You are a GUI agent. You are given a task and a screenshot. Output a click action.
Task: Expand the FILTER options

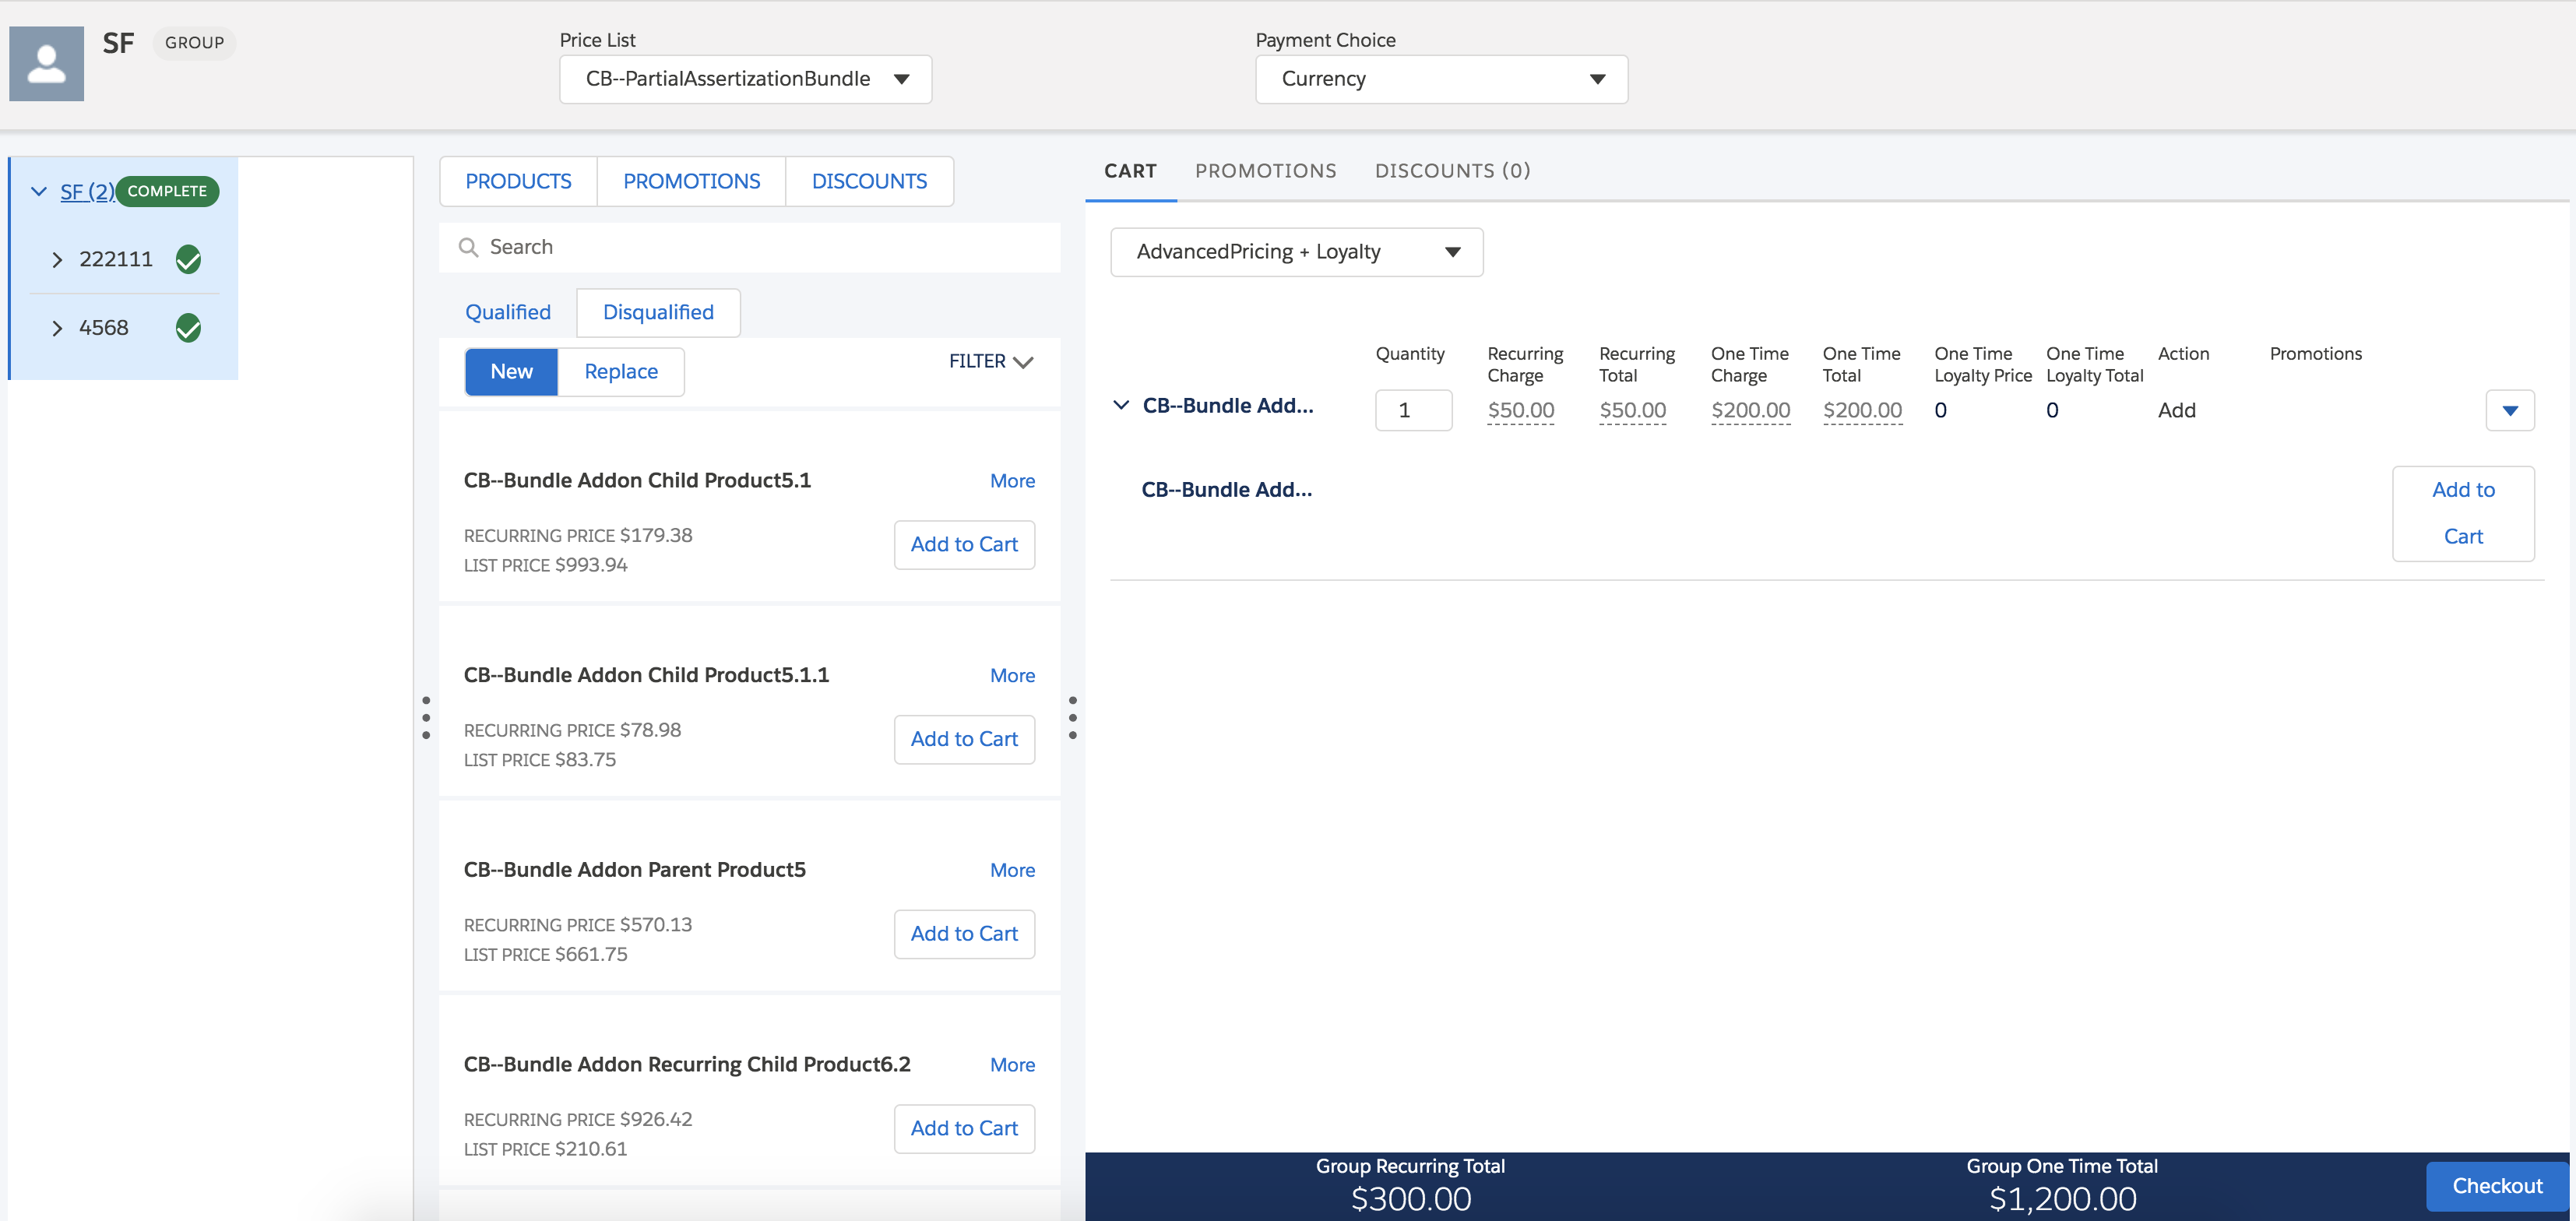[x=991, y=361]
